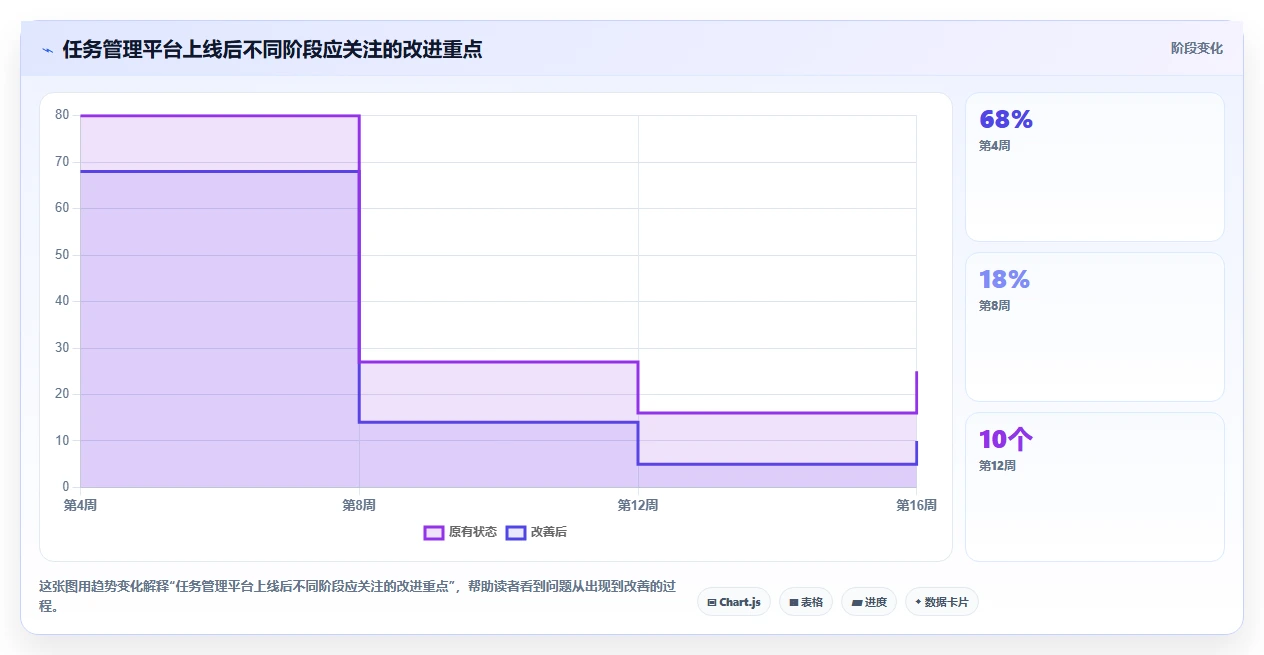This screenshot has width=1264, height=655.
Task: Click the 第12周 x-axis label
Action: pyautogui.click(x=638, y=505)
